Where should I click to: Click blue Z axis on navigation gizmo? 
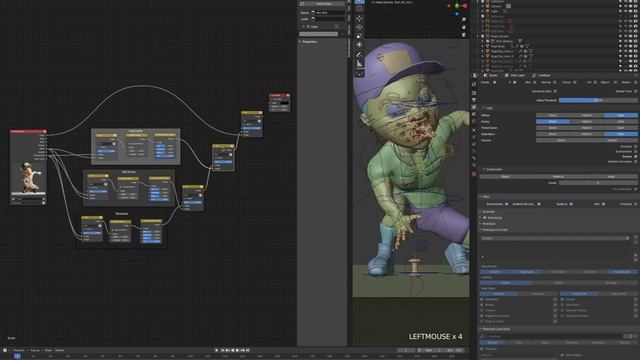click(x=457, y=13)
